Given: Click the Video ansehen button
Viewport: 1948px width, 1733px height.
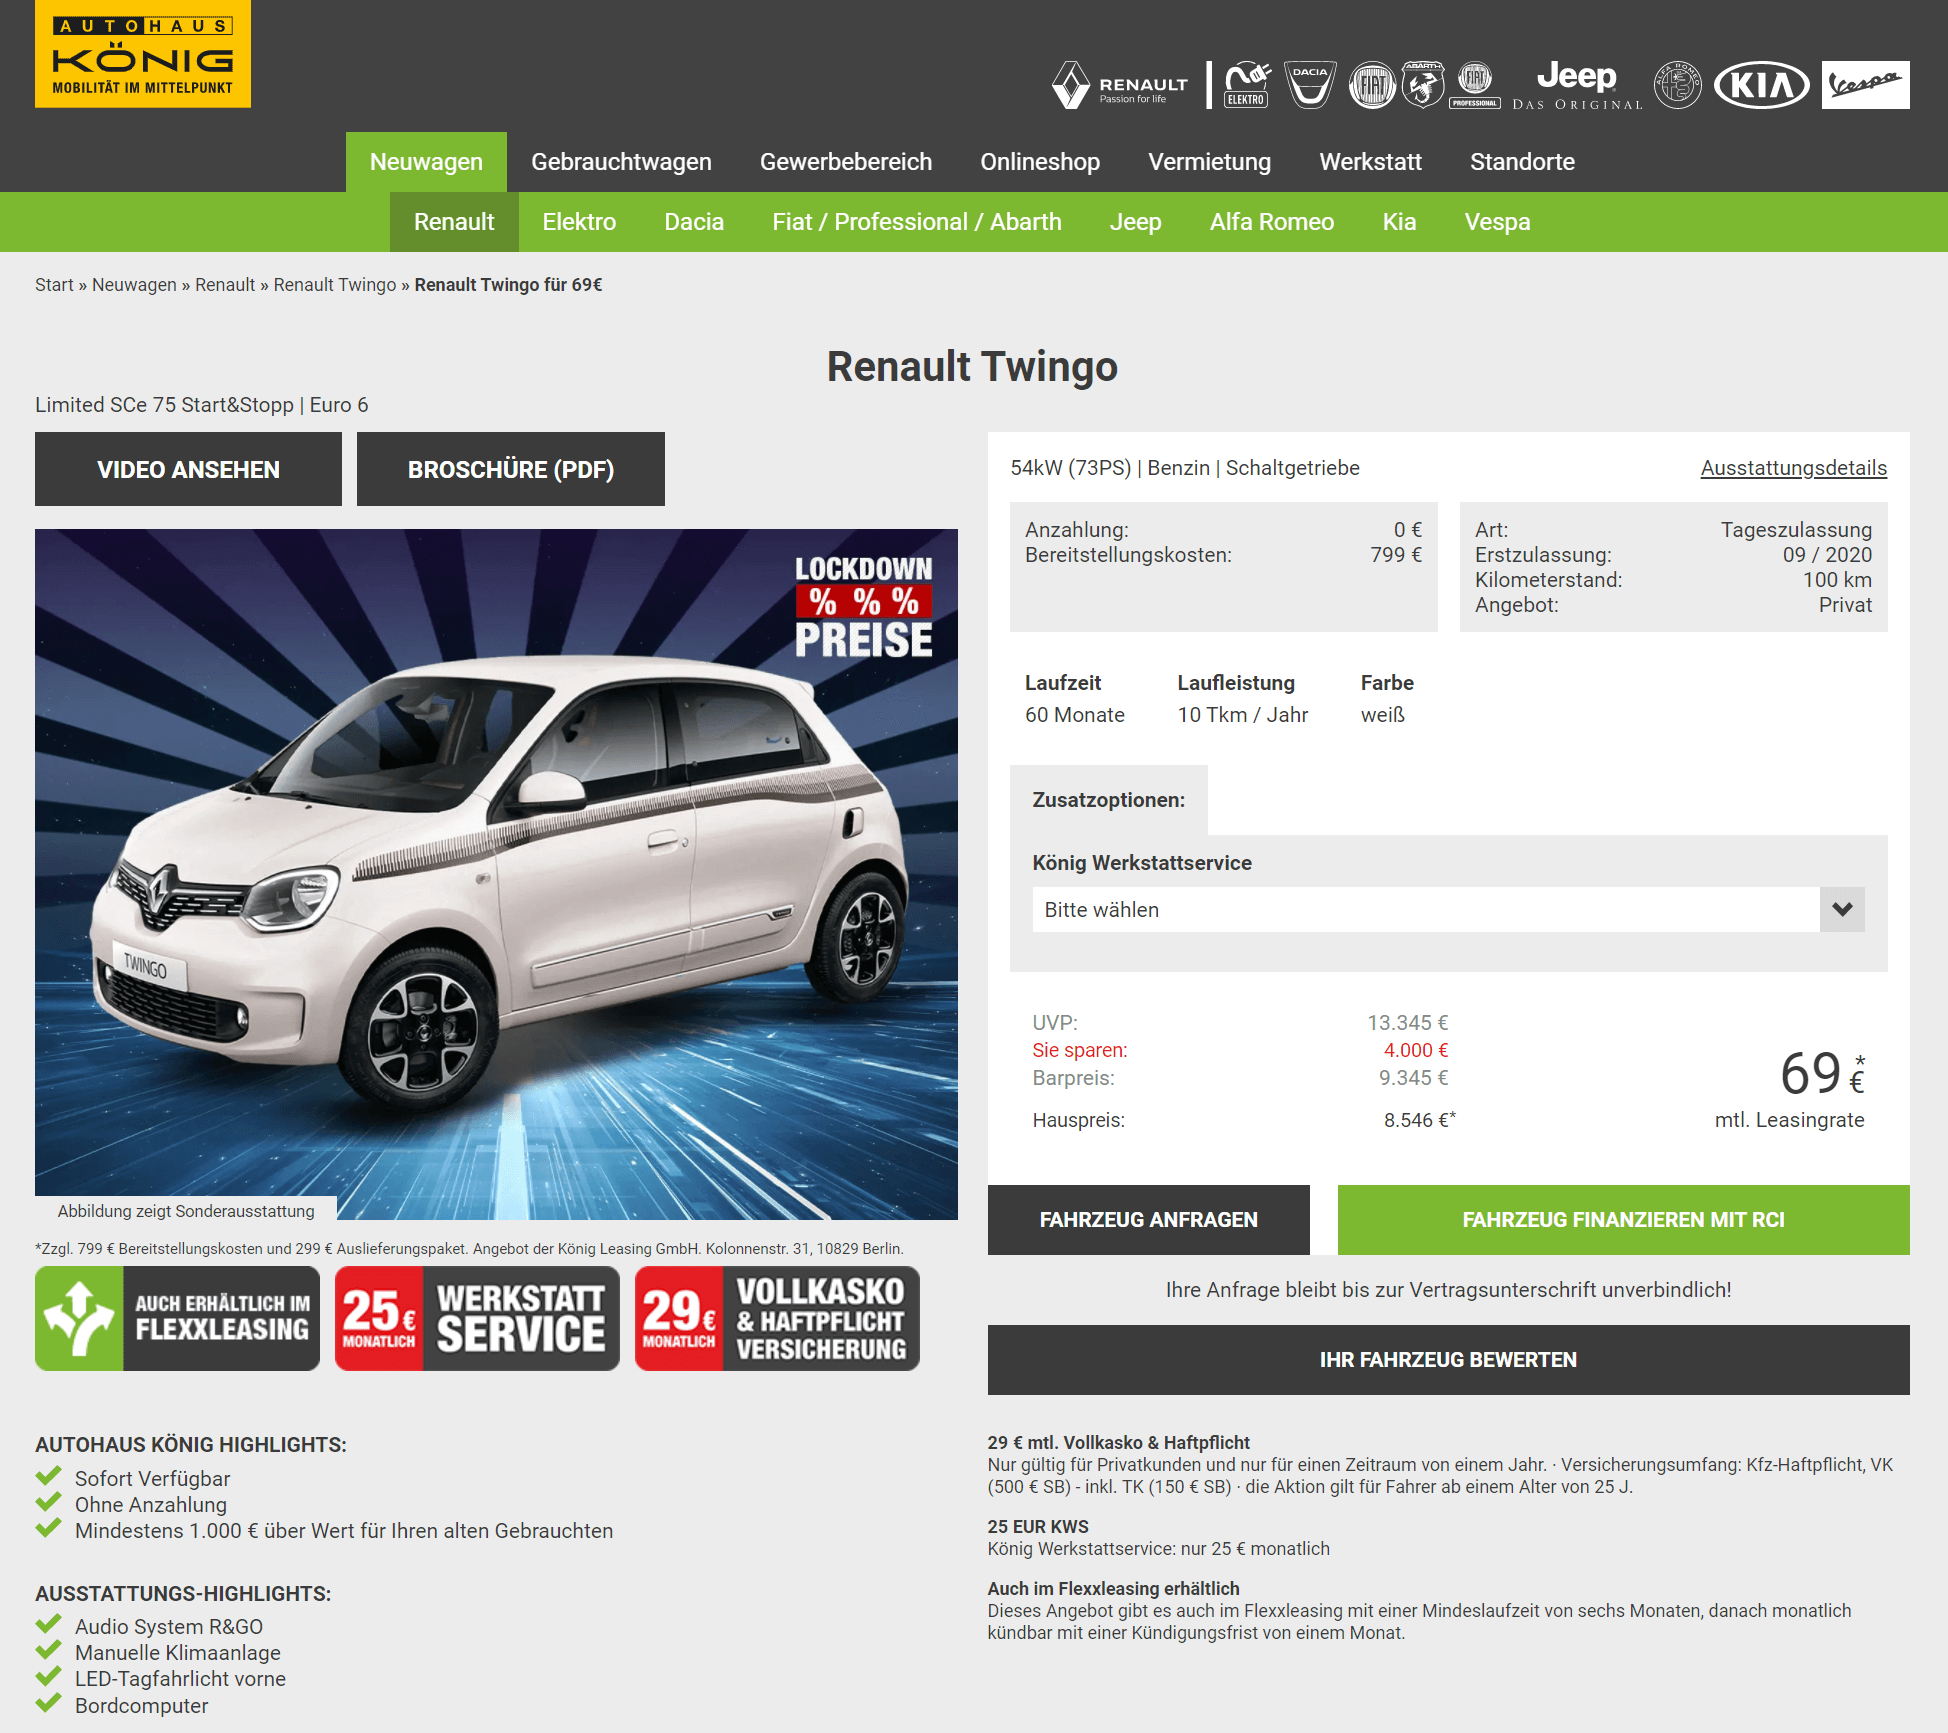Looking at the screenshot, I should click(x=188, y=469).
